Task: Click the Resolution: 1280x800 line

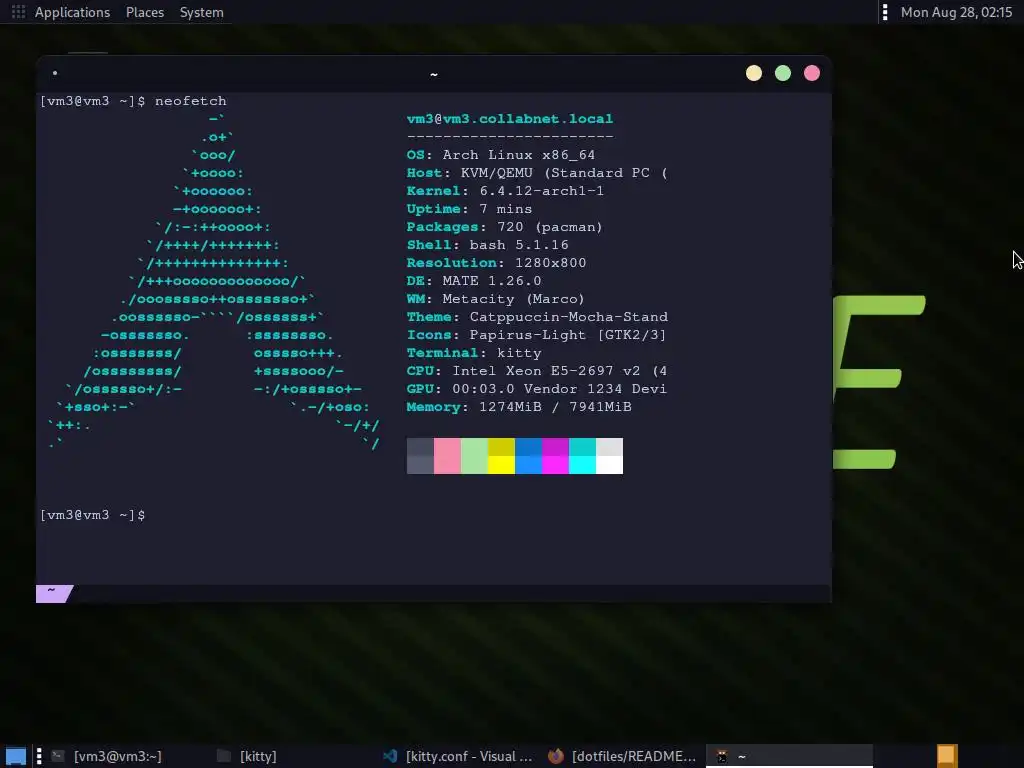Action: pyautogui.click(x=496, y=263)
